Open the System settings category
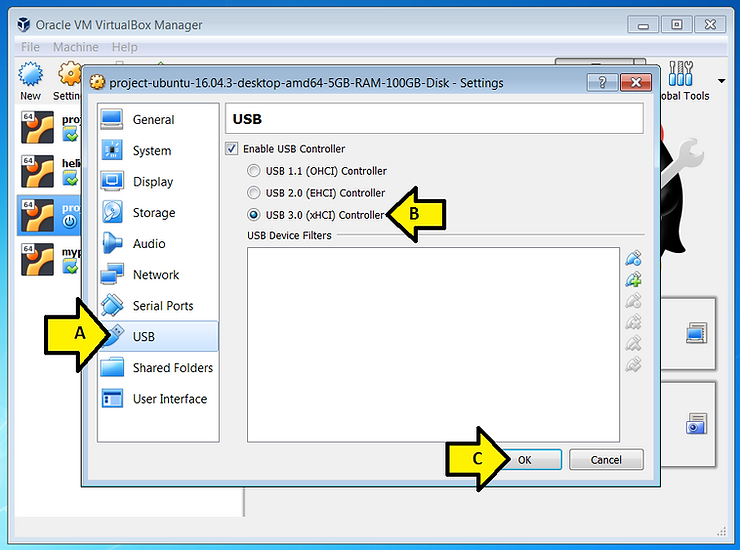This screenshot has width=740, height=550. (x=158, y=151)
